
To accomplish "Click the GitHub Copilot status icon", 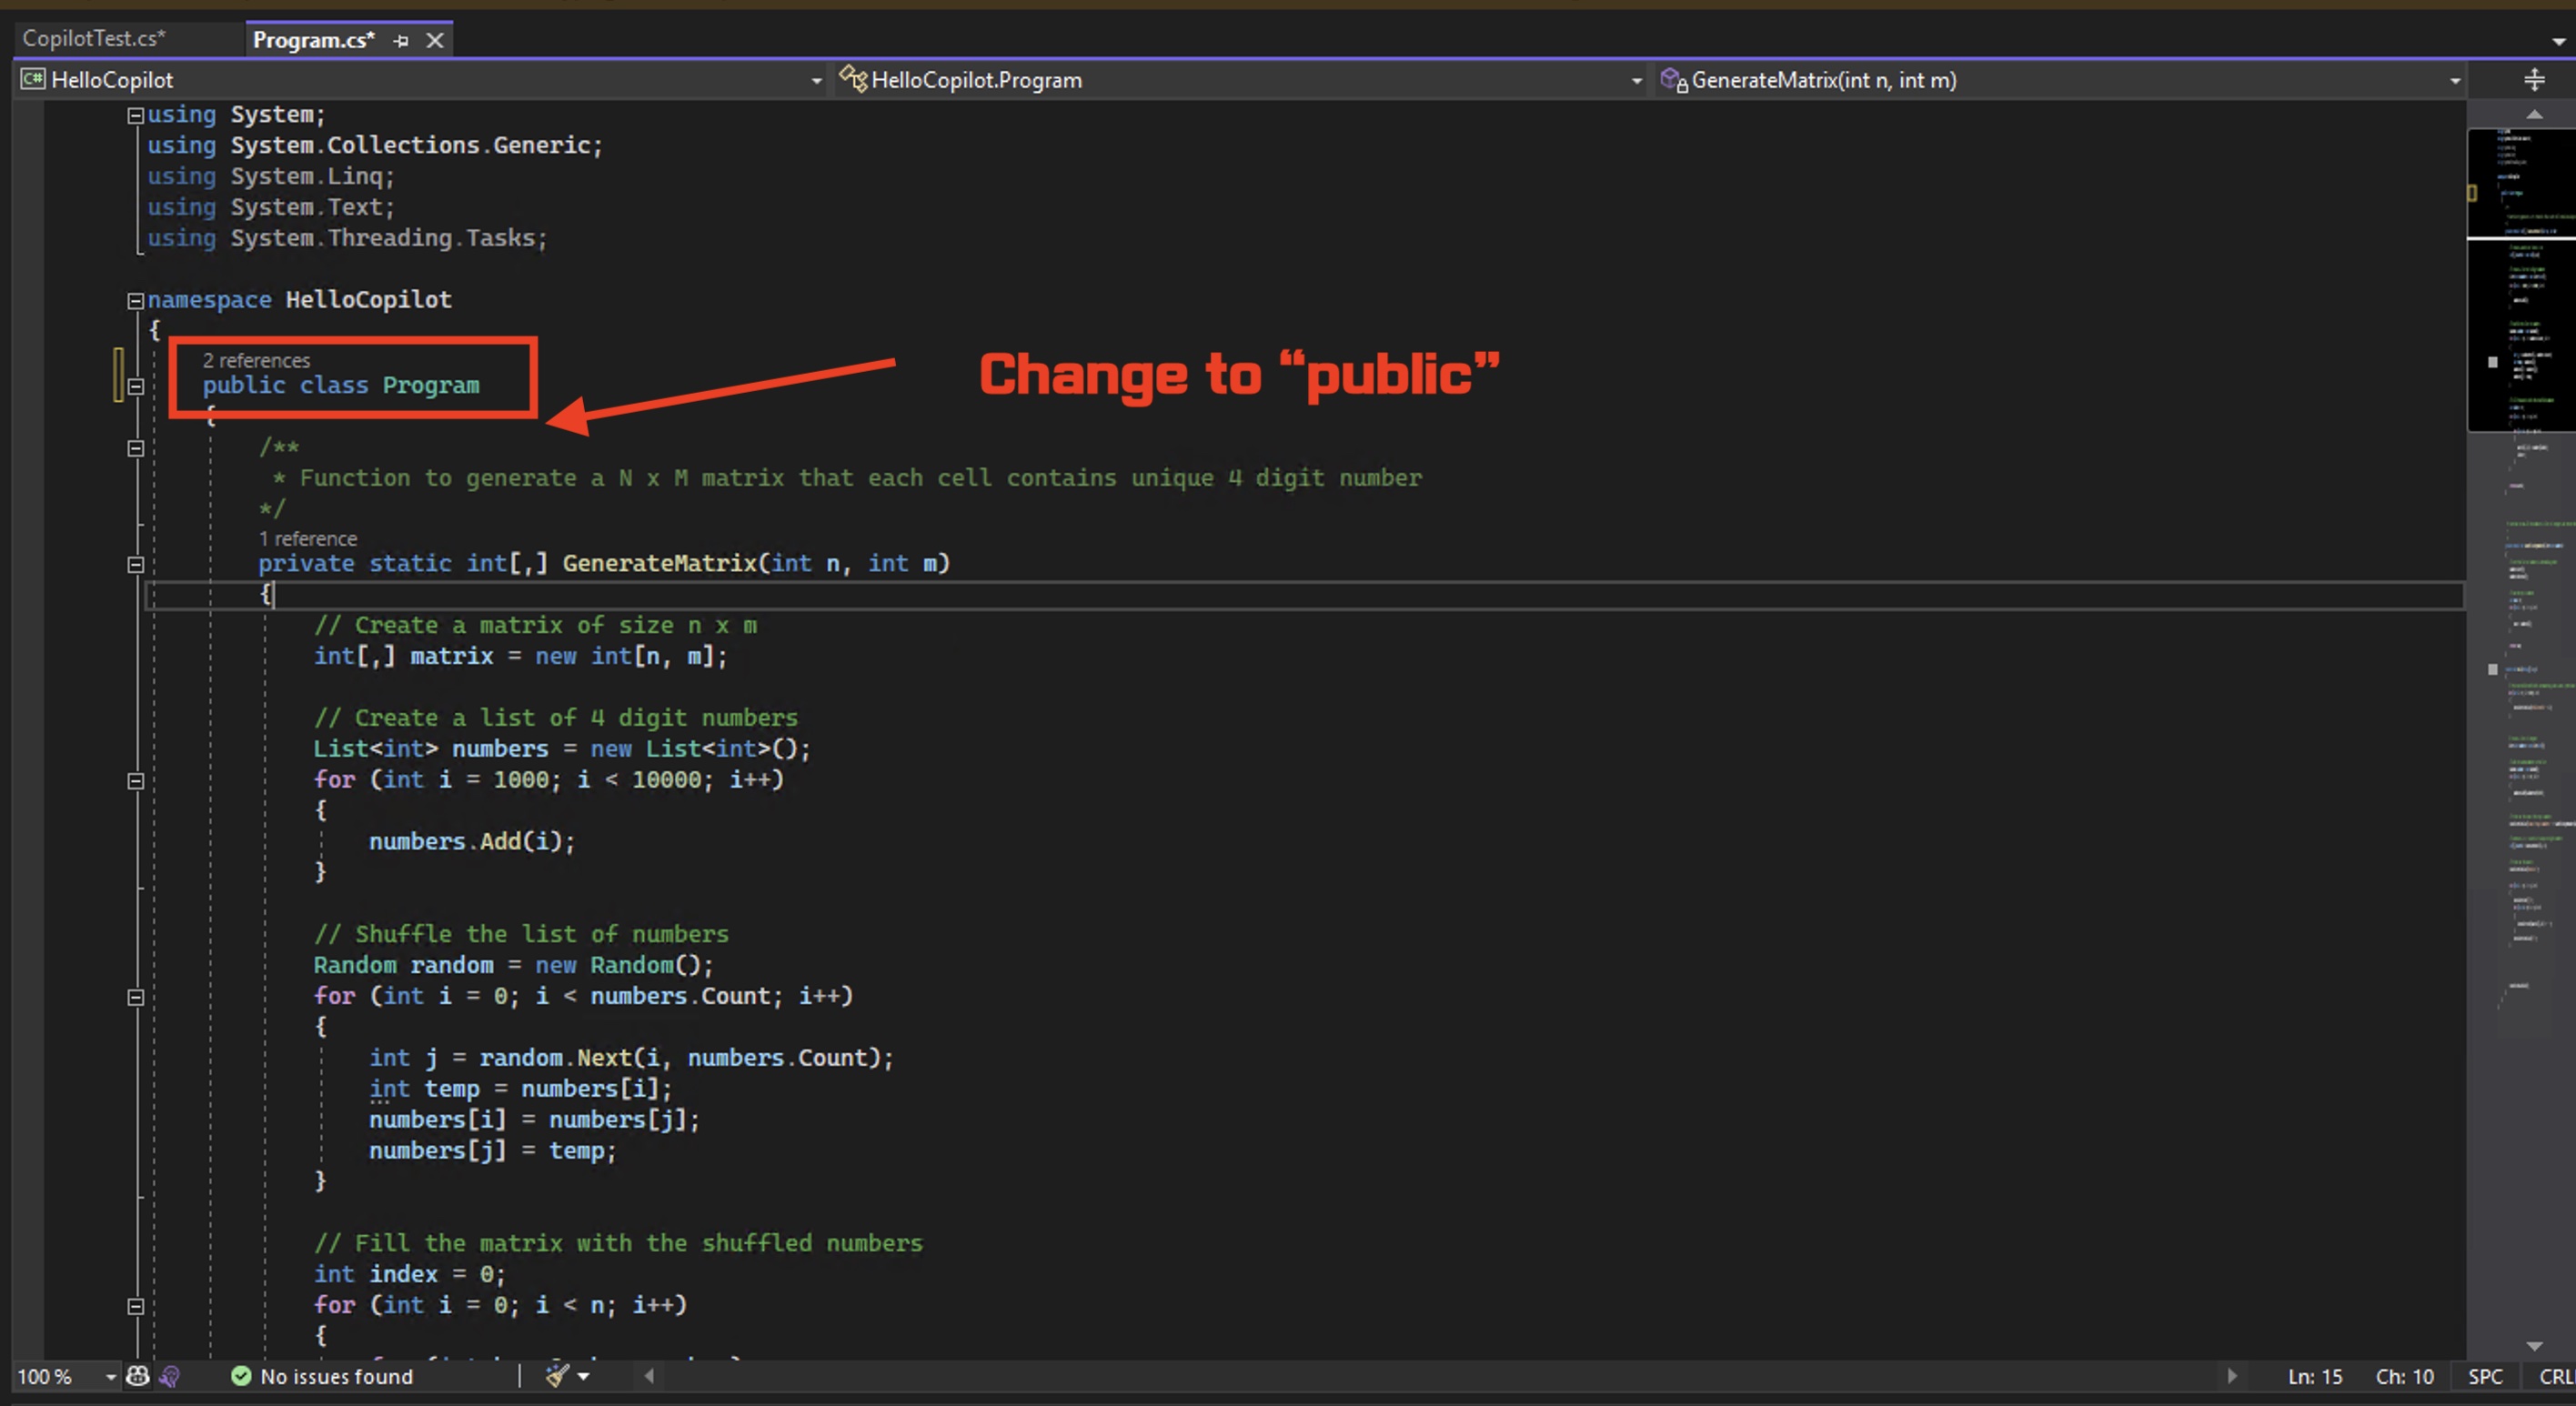I will 138,1376.
